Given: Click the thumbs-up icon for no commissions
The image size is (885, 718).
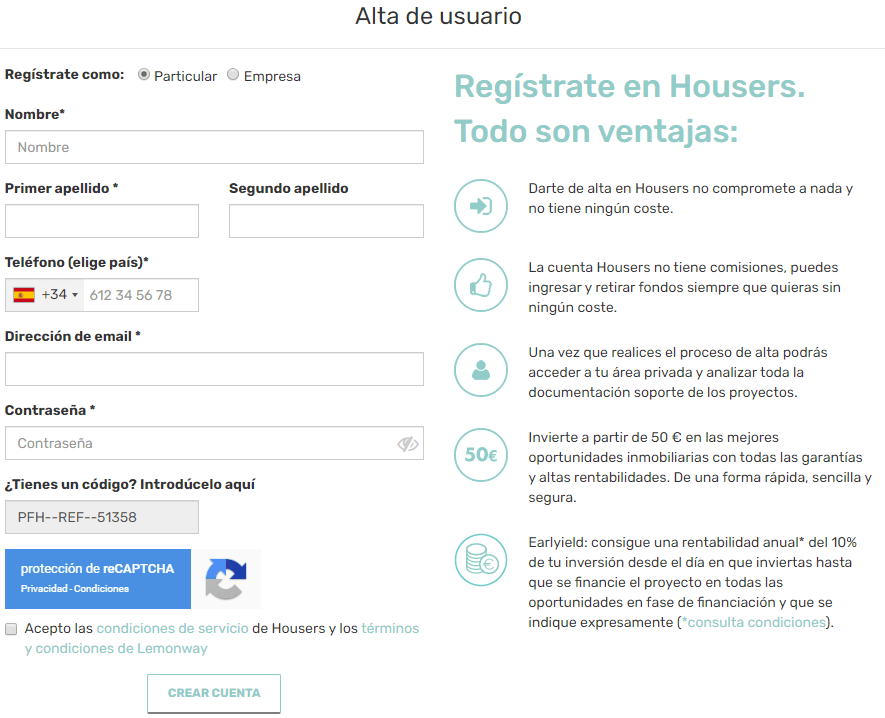Looking at the screenshot, I should [x=481, y=287].
